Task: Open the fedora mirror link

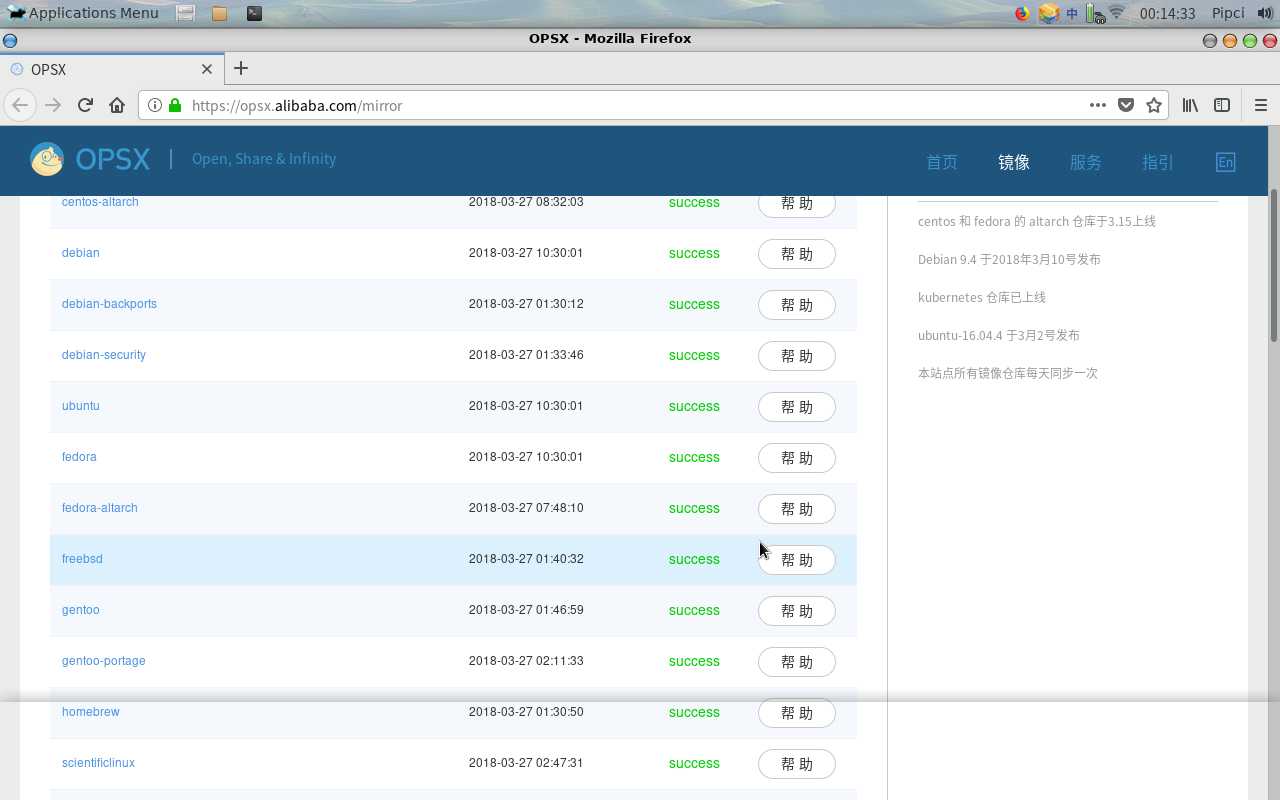Action: 79,457
